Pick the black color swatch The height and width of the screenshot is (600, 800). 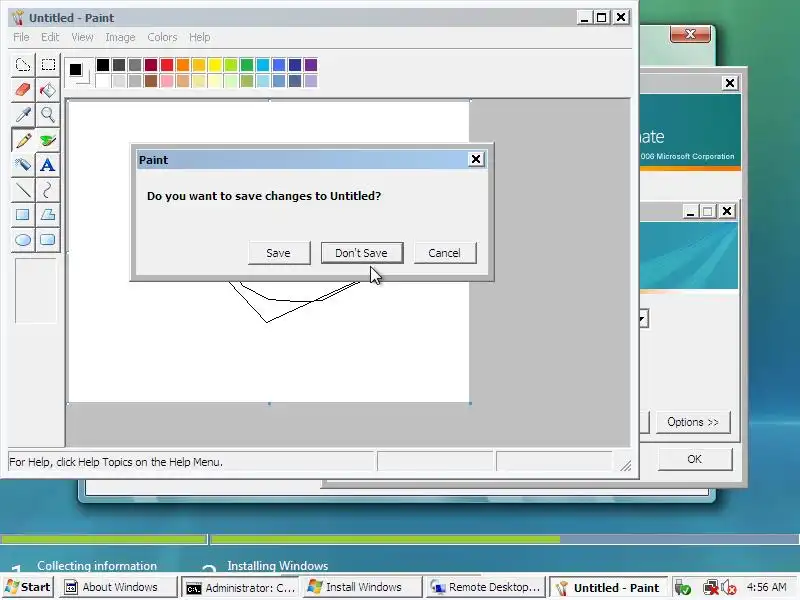point(103,65)
